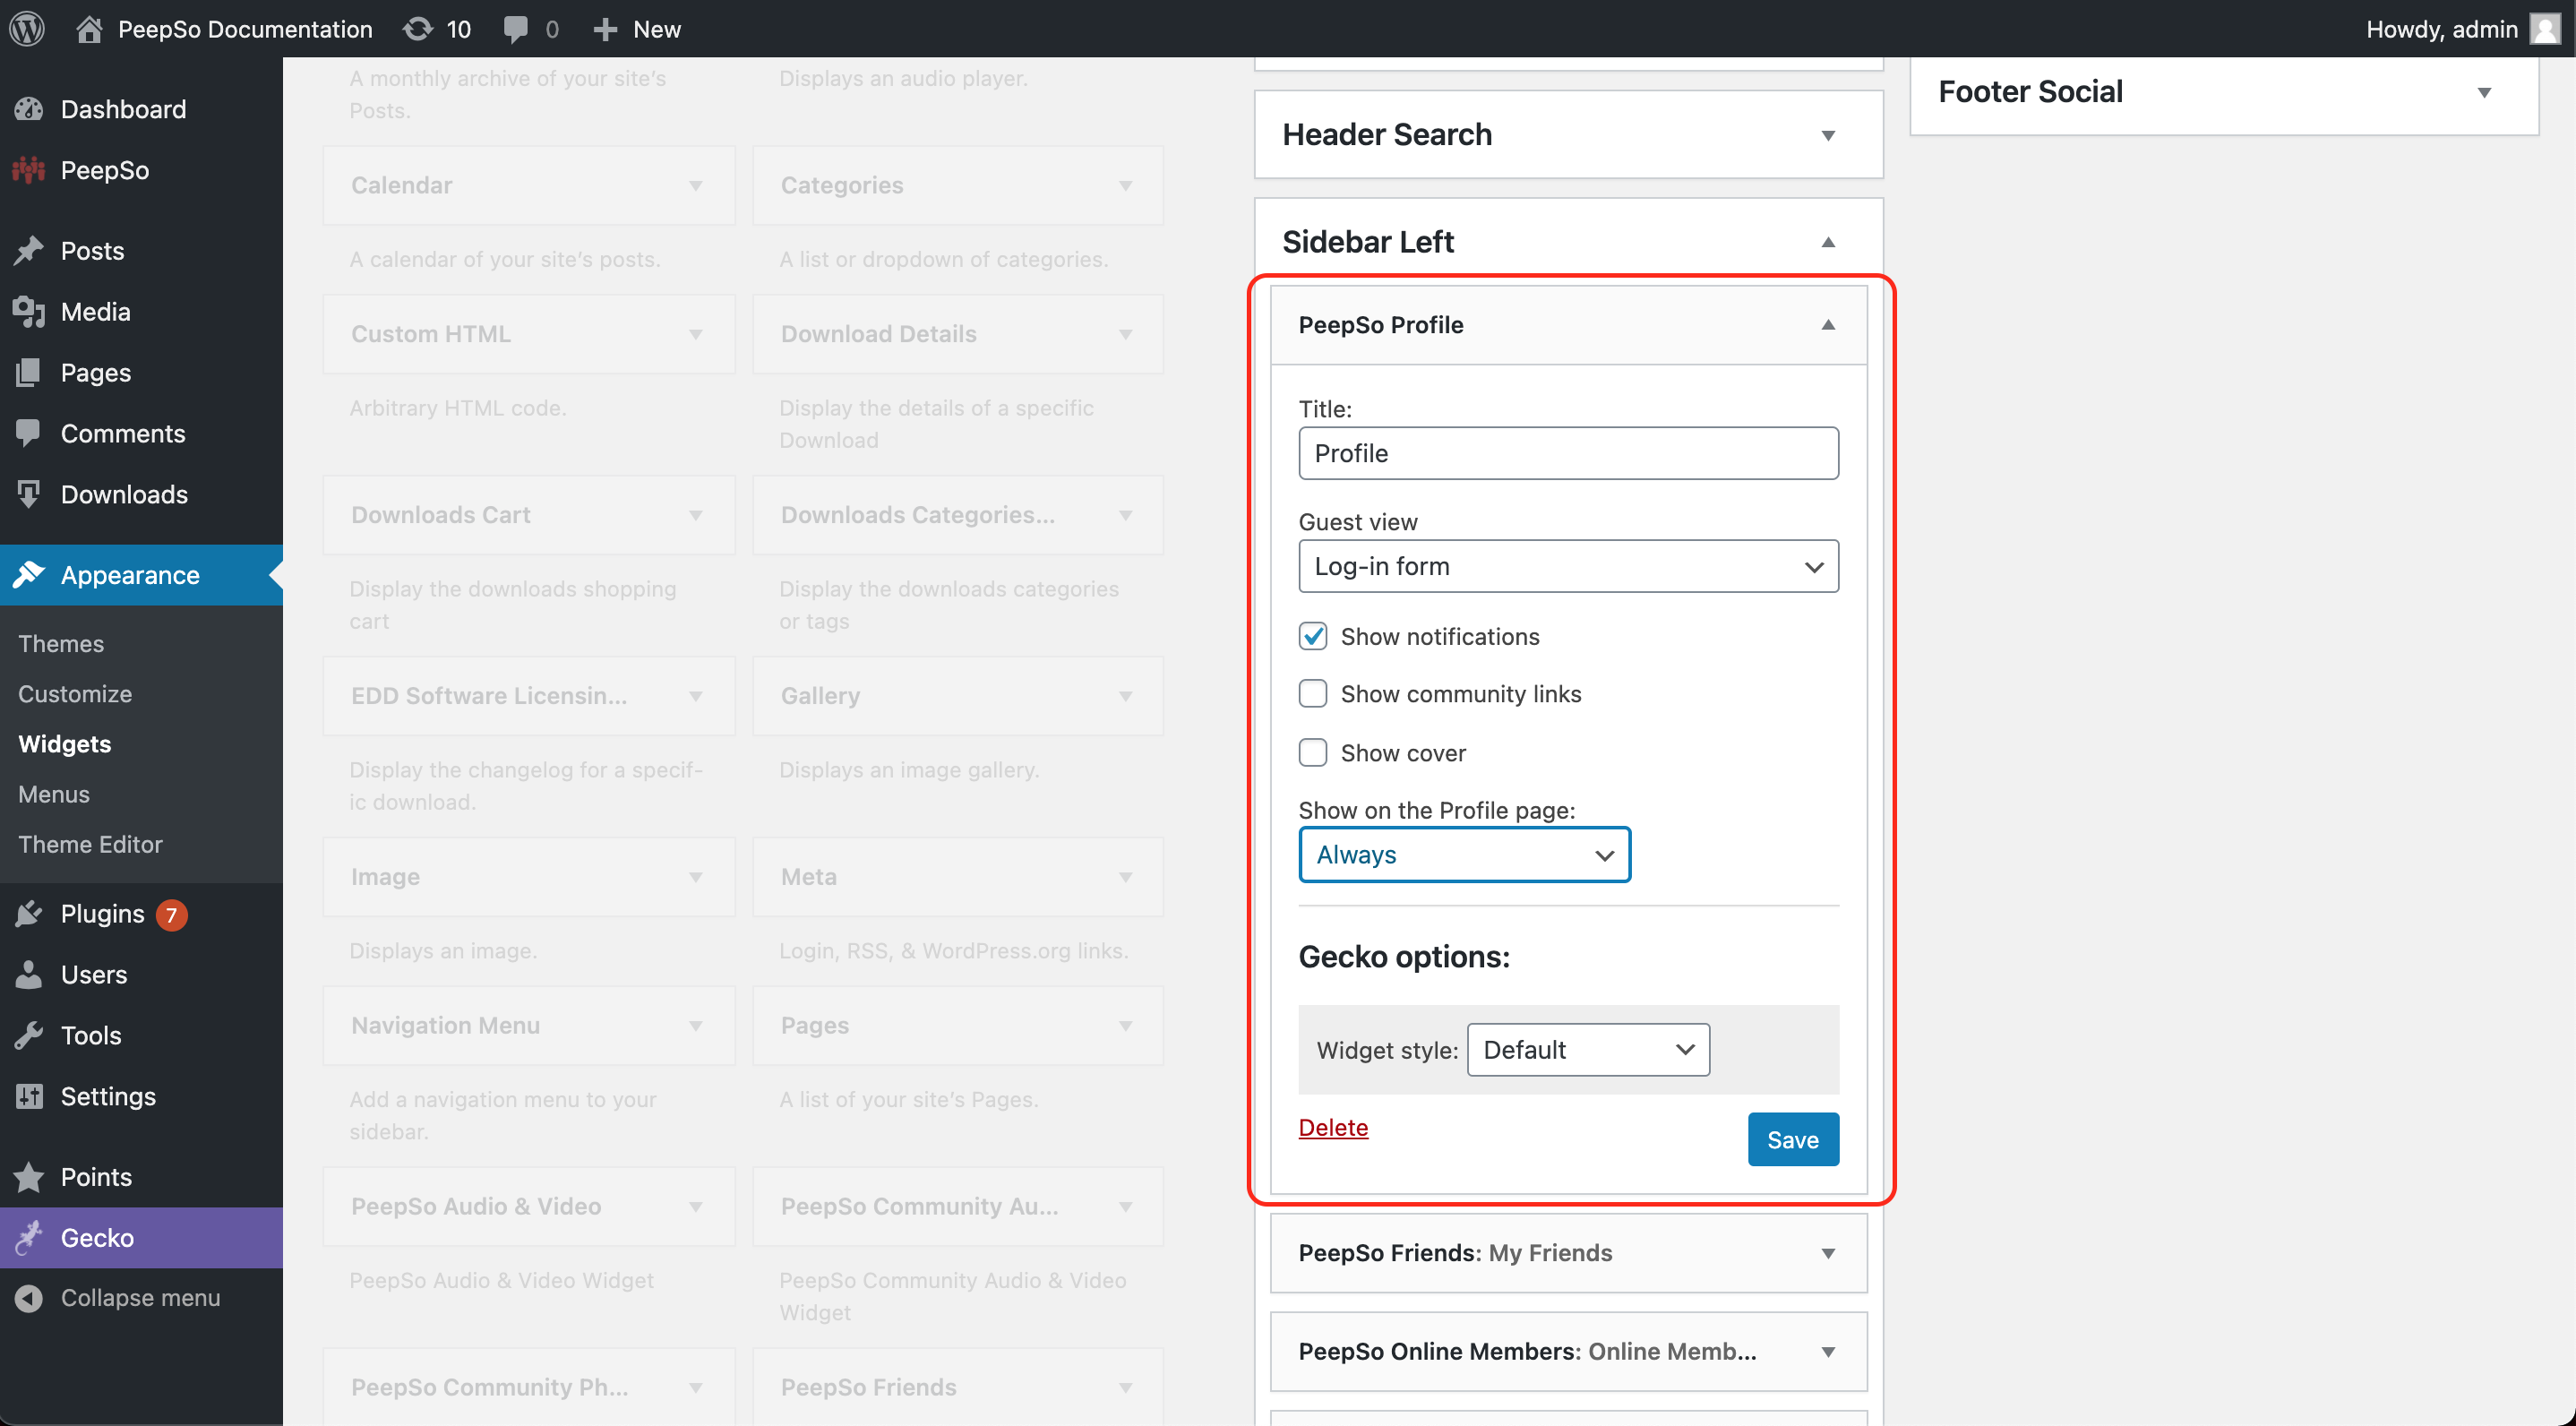Click the Plugins update count badge
Viewport: 2576px width, 1426px height.
[171, 915]
